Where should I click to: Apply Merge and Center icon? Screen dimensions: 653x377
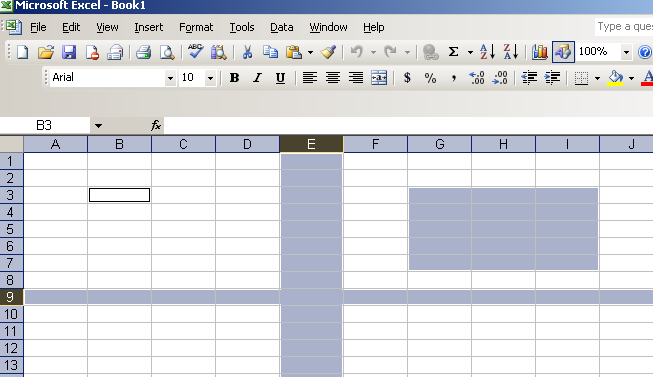(x=379, y=78)
